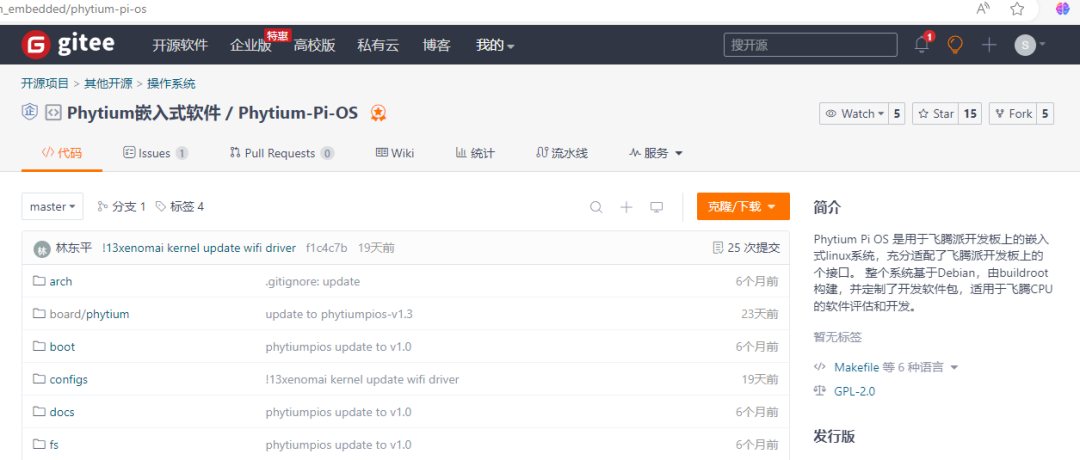Image resolution: width=1080 pixels, height=460 pixels.
Task: Open 私有云 menu item
Action: pyautogui.click(x=378, y=45)
